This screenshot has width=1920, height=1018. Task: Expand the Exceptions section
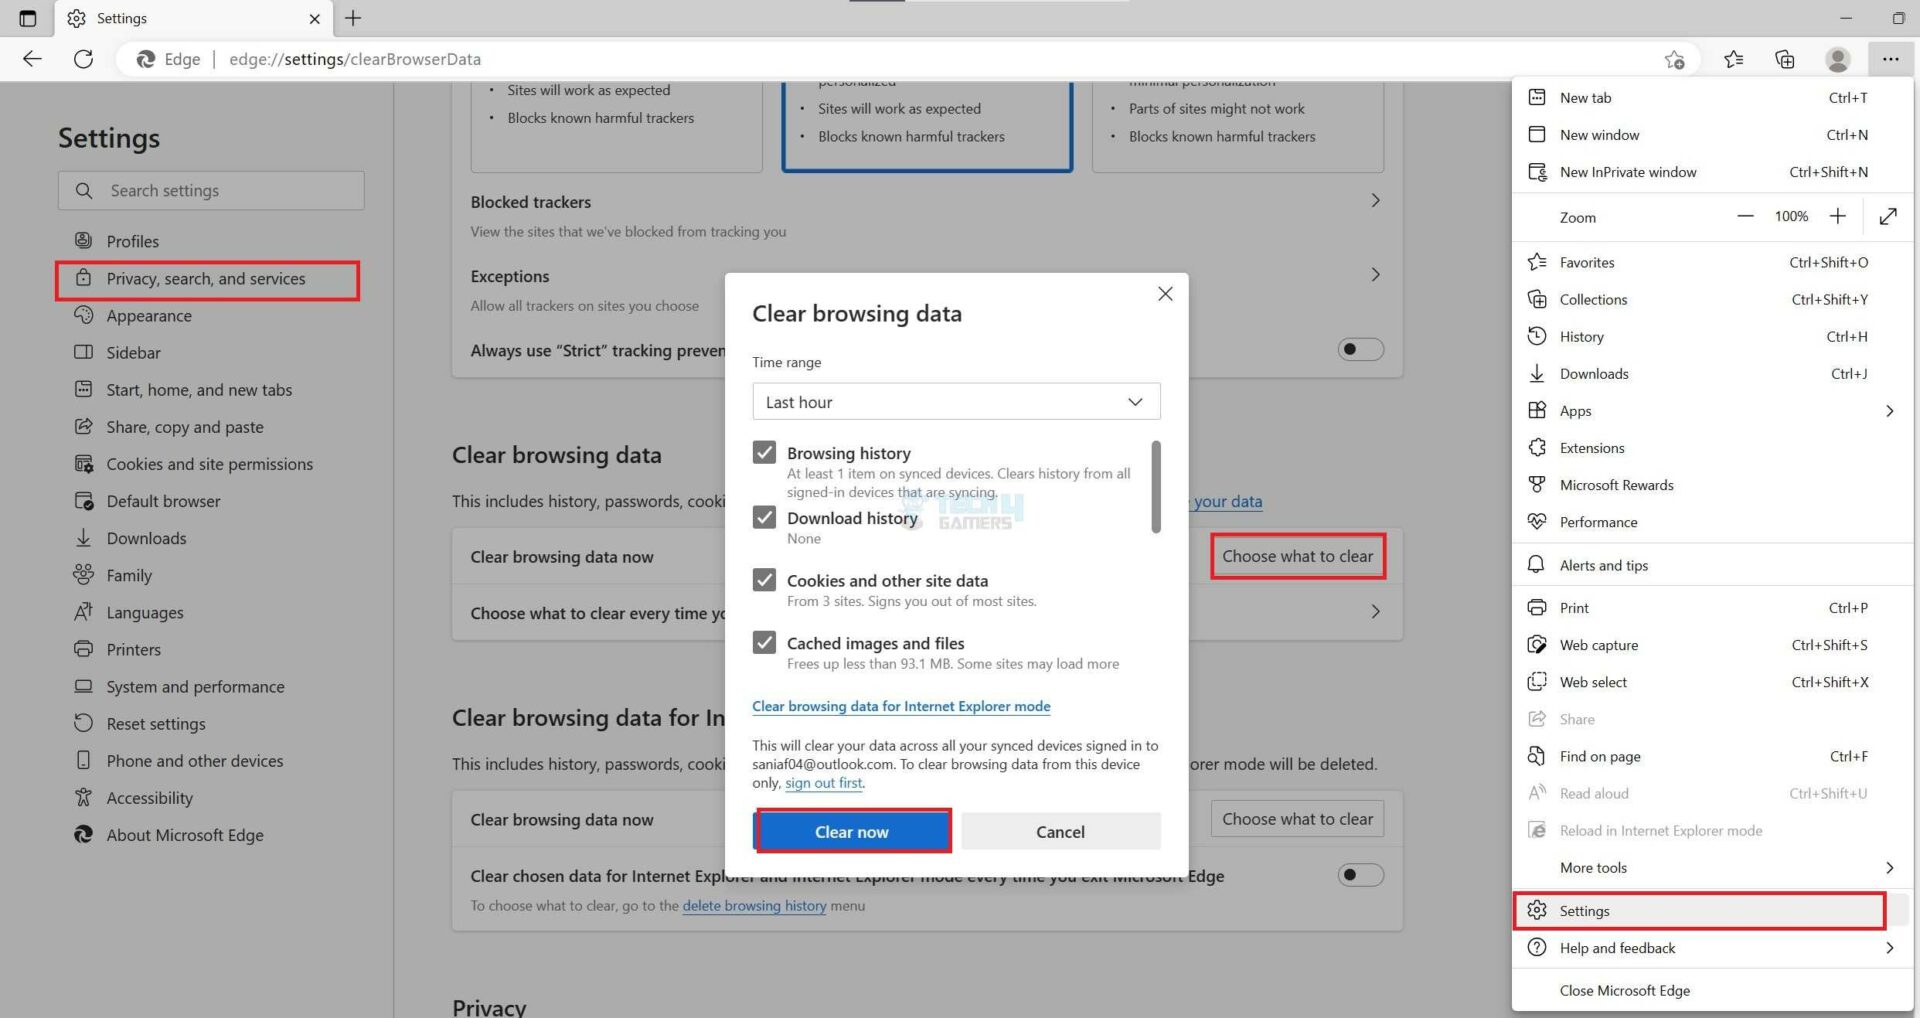click(x=1376, y=274)
